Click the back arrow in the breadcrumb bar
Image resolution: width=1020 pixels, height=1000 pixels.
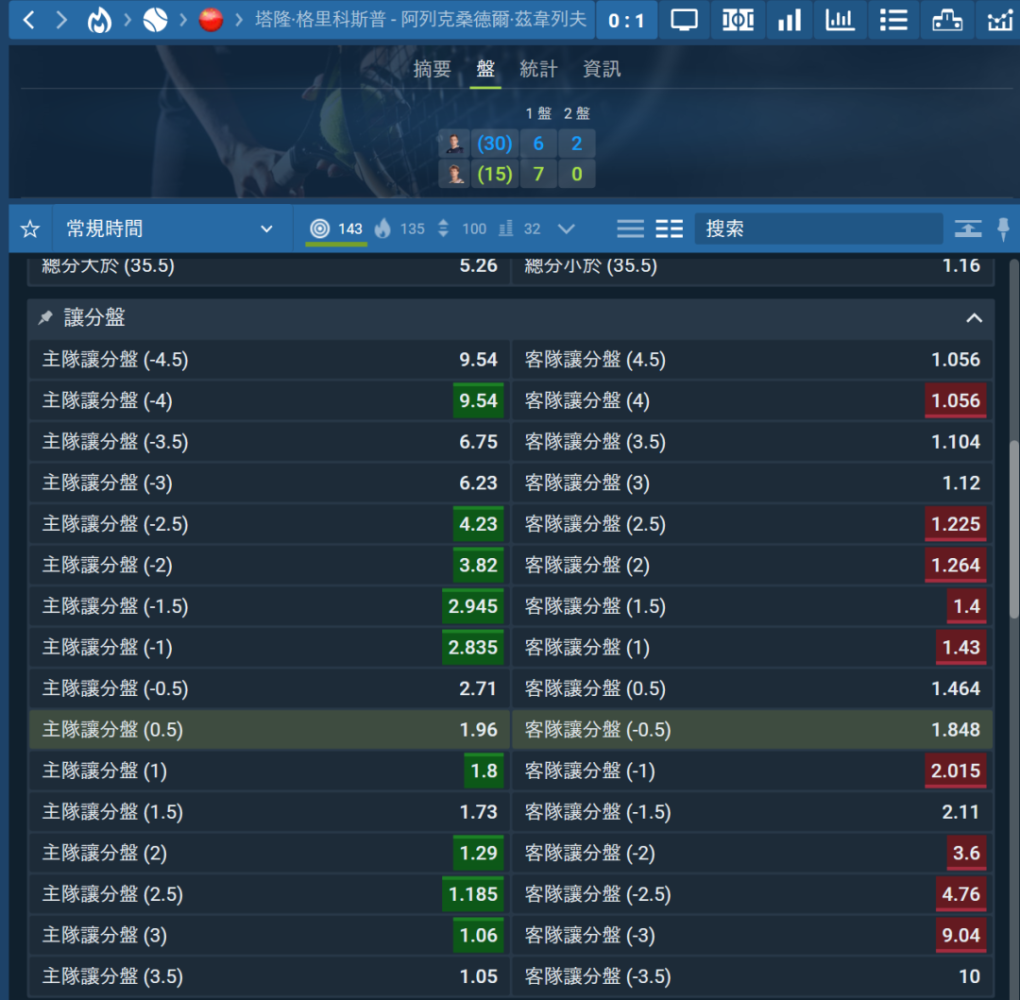pos(28,20)
